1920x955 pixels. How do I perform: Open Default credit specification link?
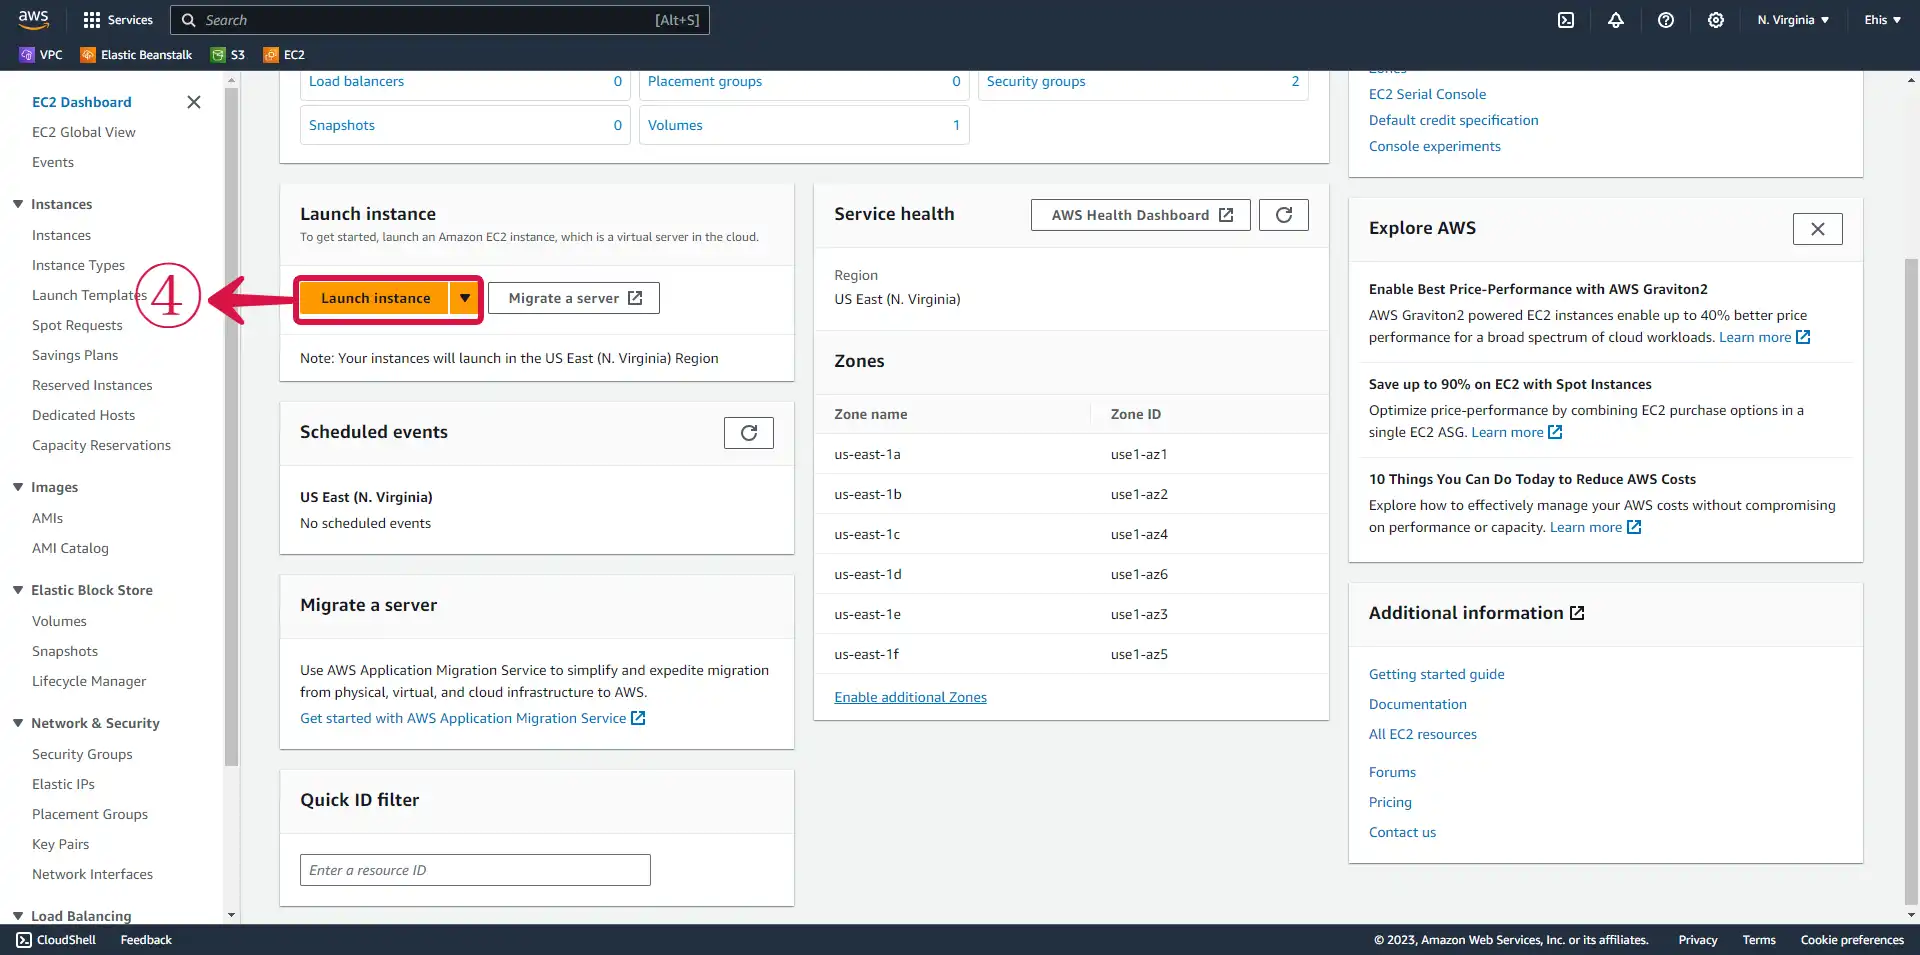coord(1453,120)
